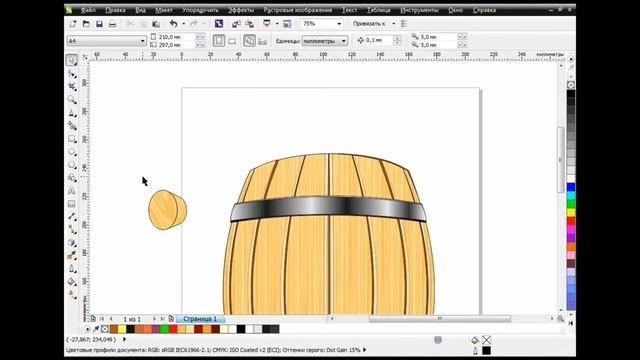Expand the Application Launcher dropdown arrow
The height and width of the screenshot is (360, 640).
click(277, 24)
